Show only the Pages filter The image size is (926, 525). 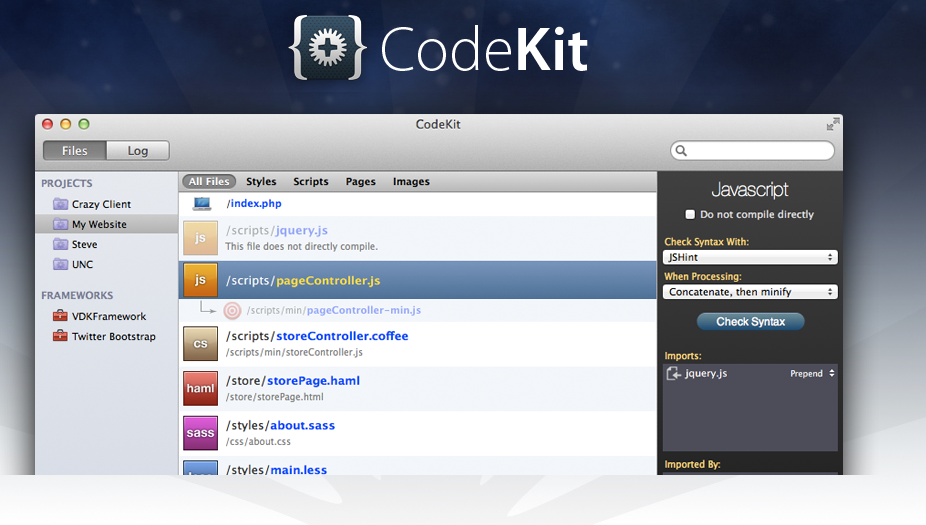pyautogui.click(x=360, y=181)
